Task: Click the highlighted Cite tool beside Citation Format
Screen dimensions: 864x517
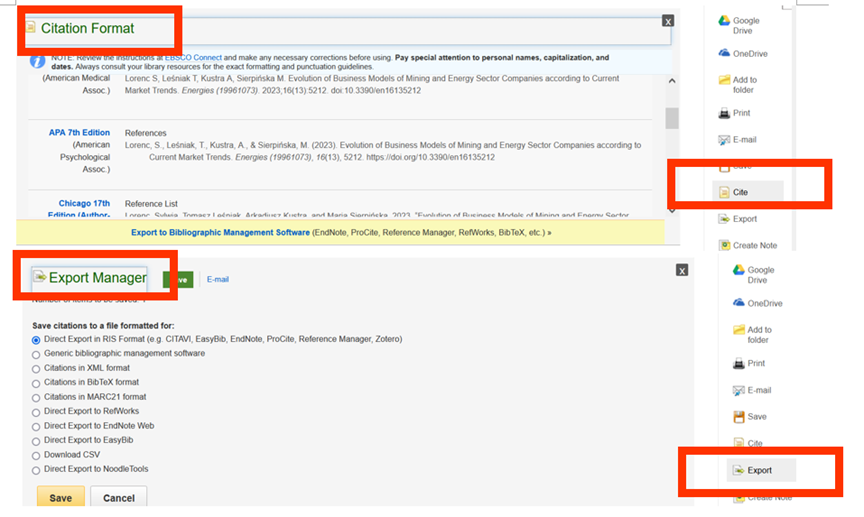Action: 748,192
